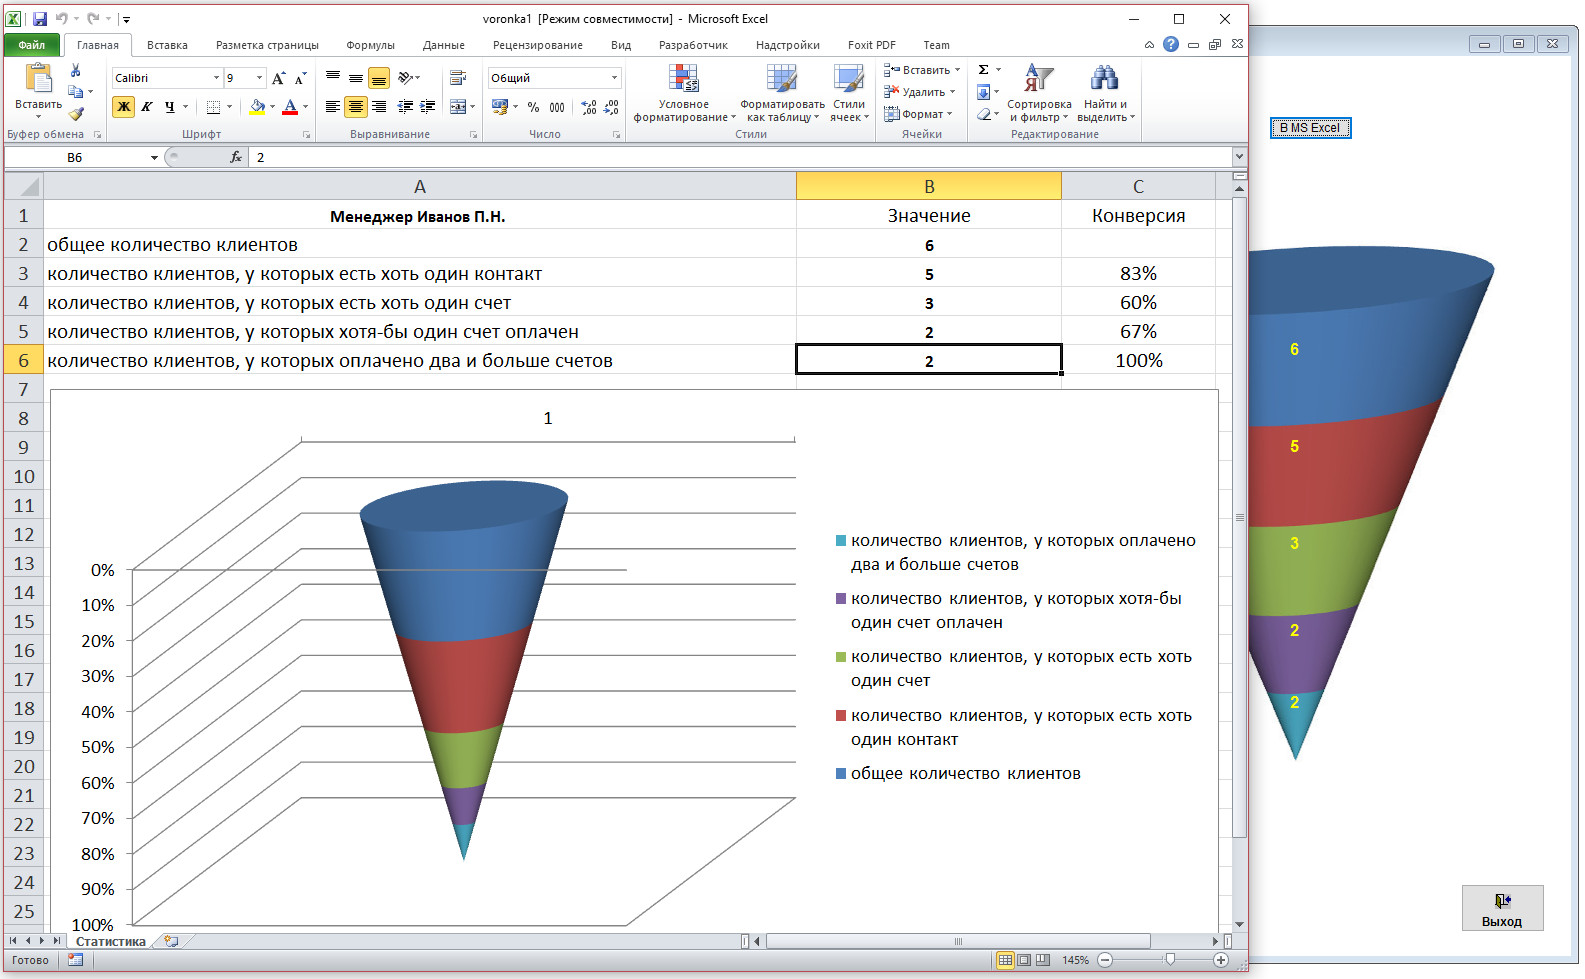Click the В MS Excel button

pyautogui.click(x=1310, y=128)
